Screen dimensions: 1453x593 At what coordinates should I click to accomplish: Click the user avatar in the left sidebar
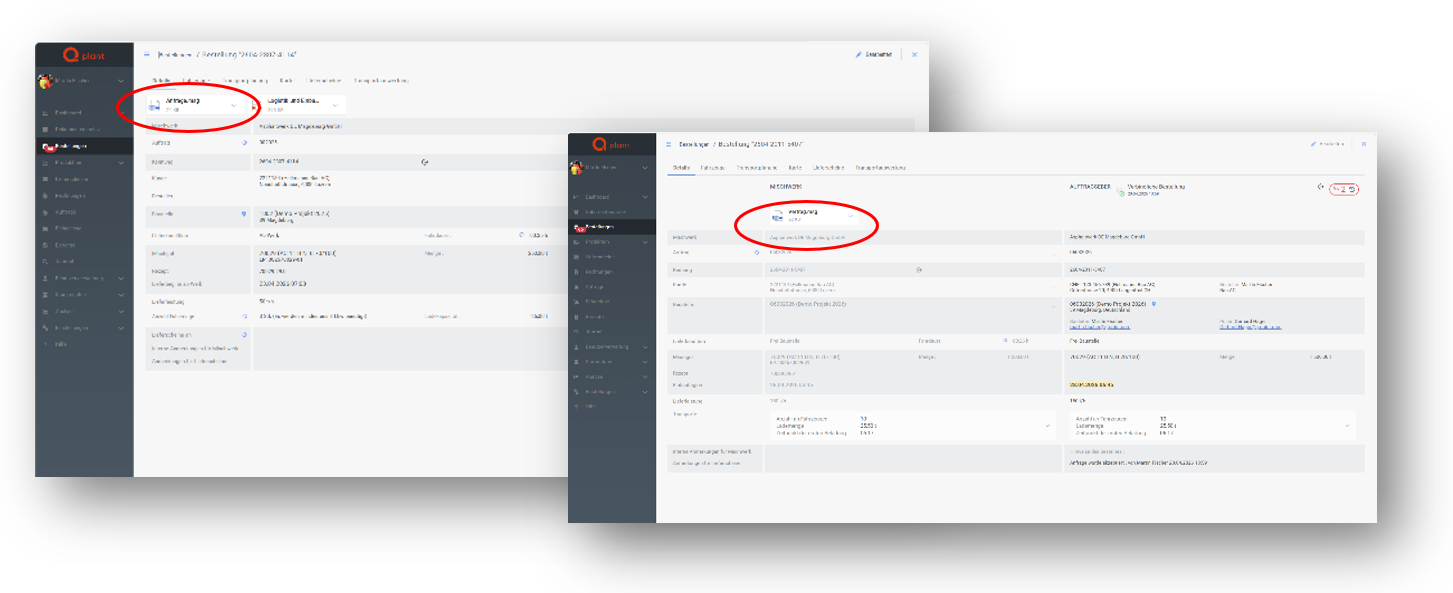pyautogui.click(x=45, y=81)
